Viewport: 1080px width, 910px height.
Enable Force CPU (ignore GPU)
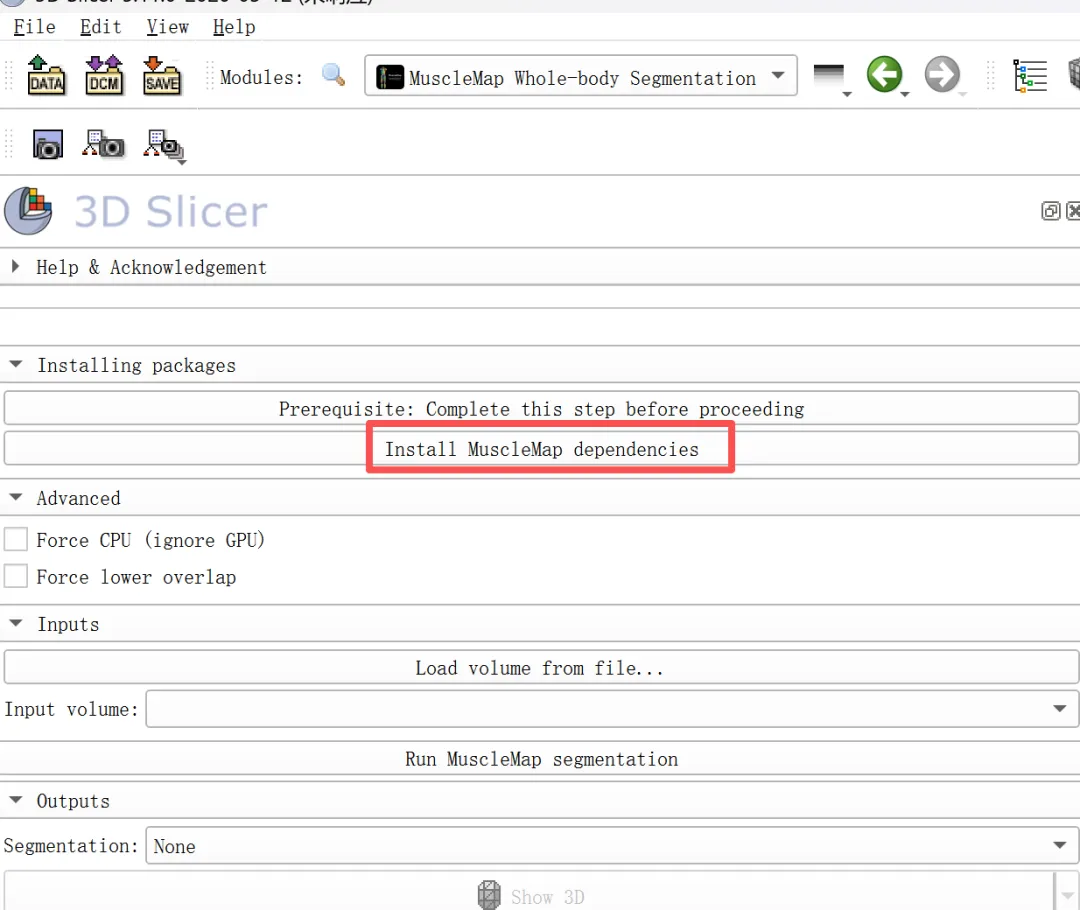[16, 539]
